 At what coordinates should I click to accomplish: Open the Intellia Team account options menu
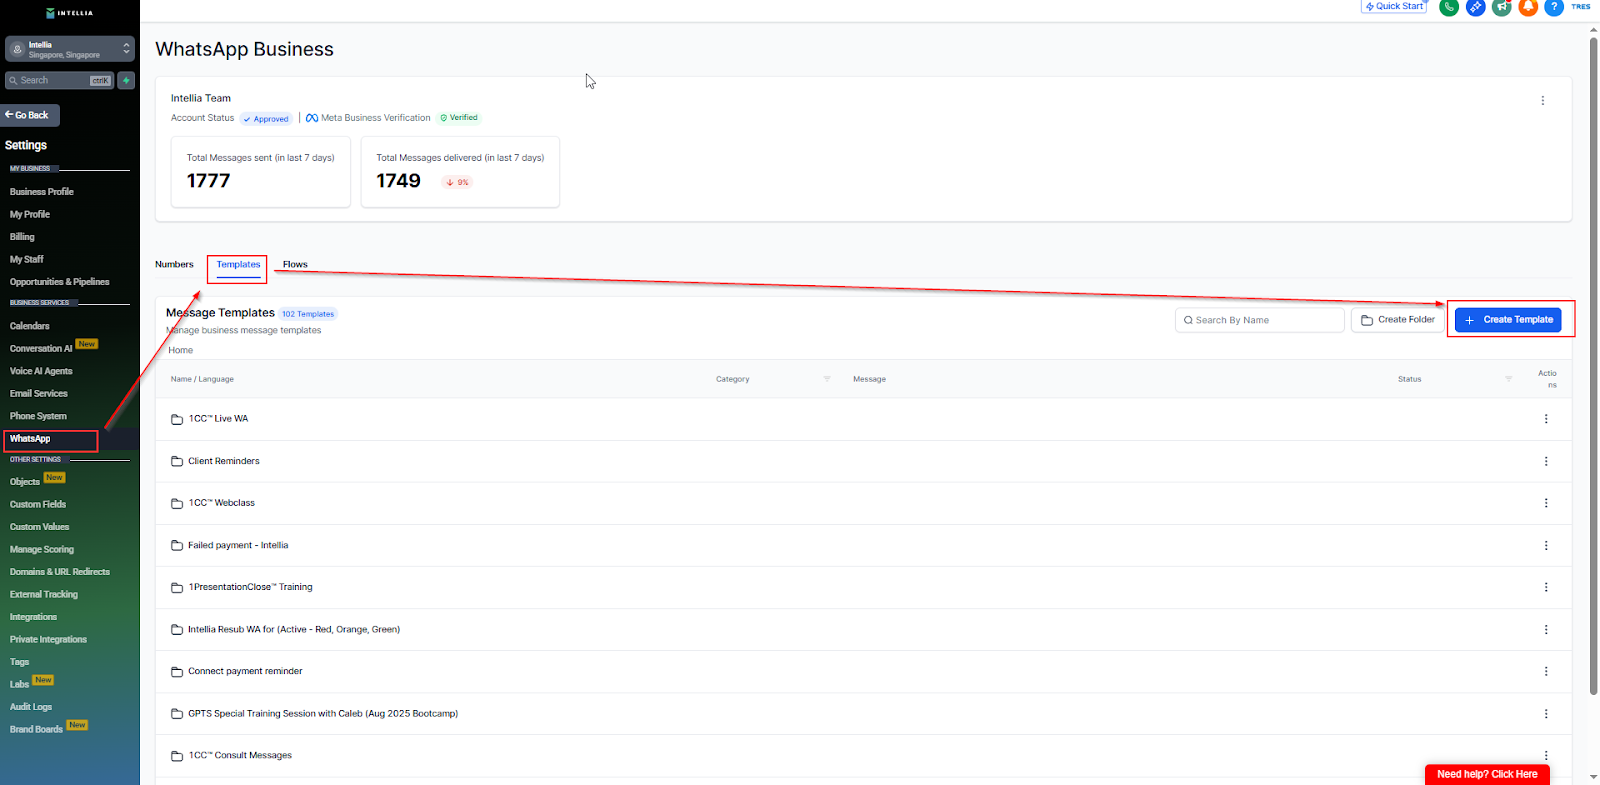[x=1543, y=100]
